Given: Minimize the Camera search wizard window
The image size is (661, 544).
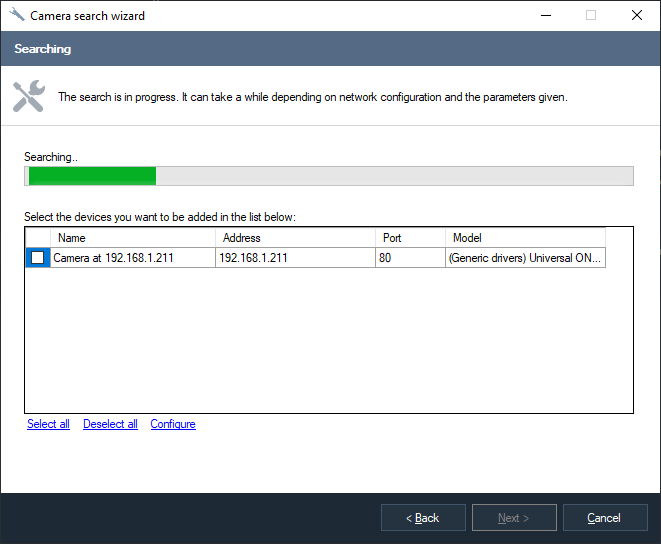Looking at the screenshot, I should (545, 16).
